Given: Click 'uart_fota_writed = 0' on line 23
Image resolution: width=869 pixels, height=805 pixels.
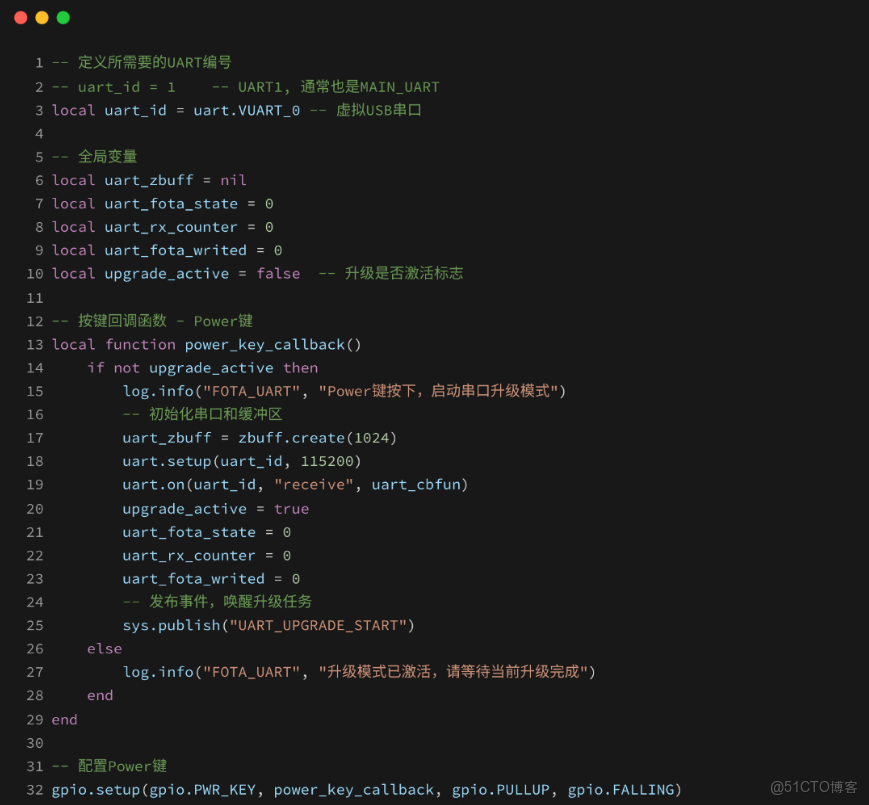Looking at the screenshot, I should 211,579.
